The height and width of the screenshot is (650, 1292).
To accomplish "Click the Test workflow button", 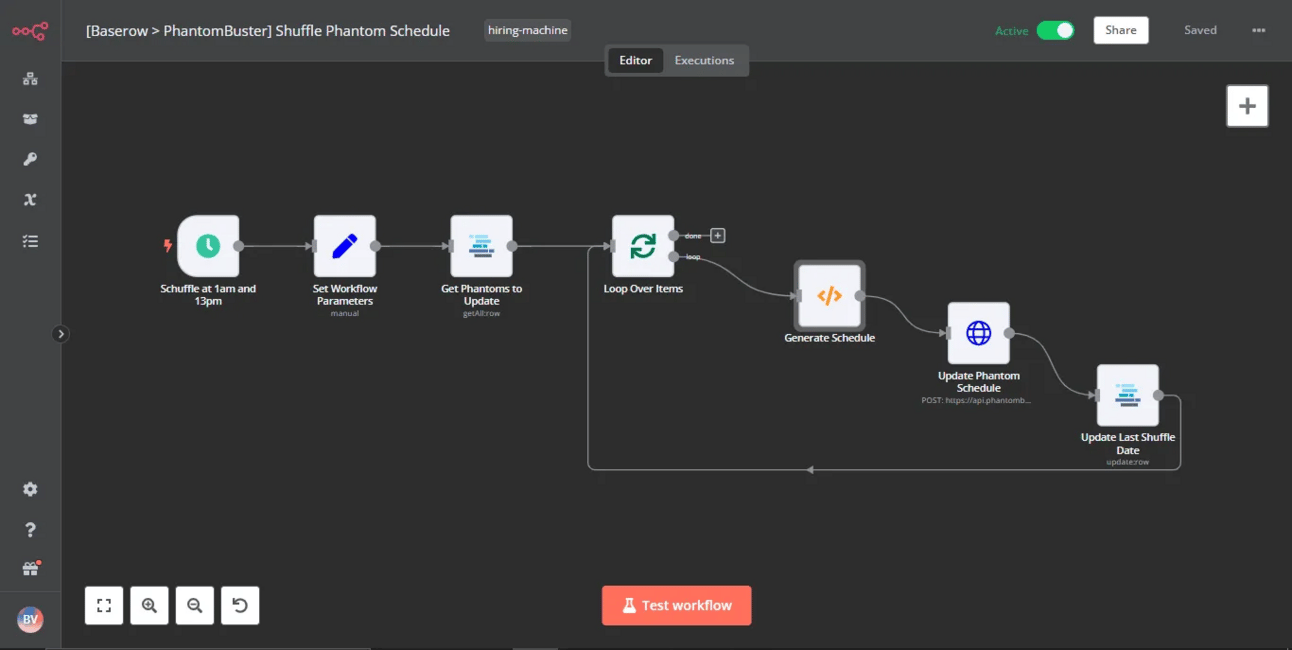I will (676, 605).
